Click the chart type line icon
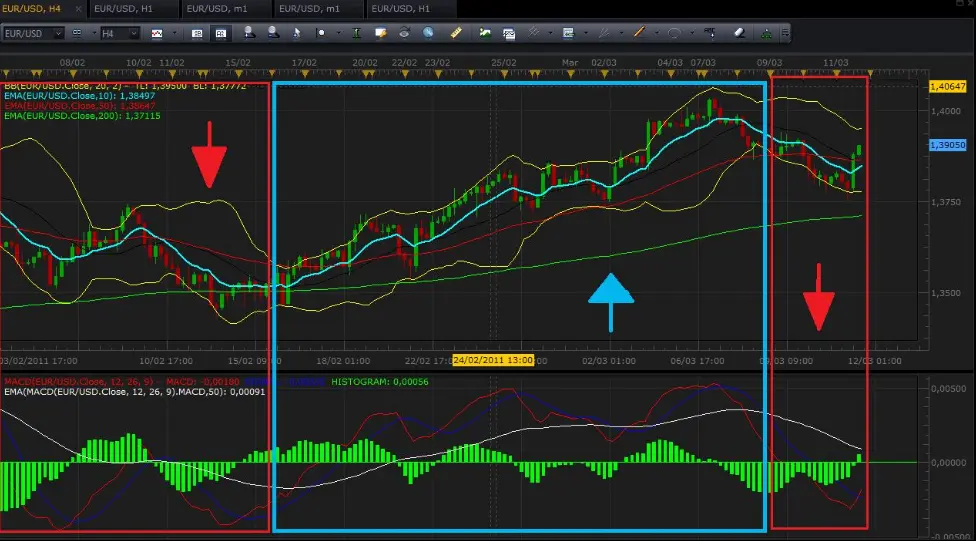The image size is (976, 541). click(157, 33)
